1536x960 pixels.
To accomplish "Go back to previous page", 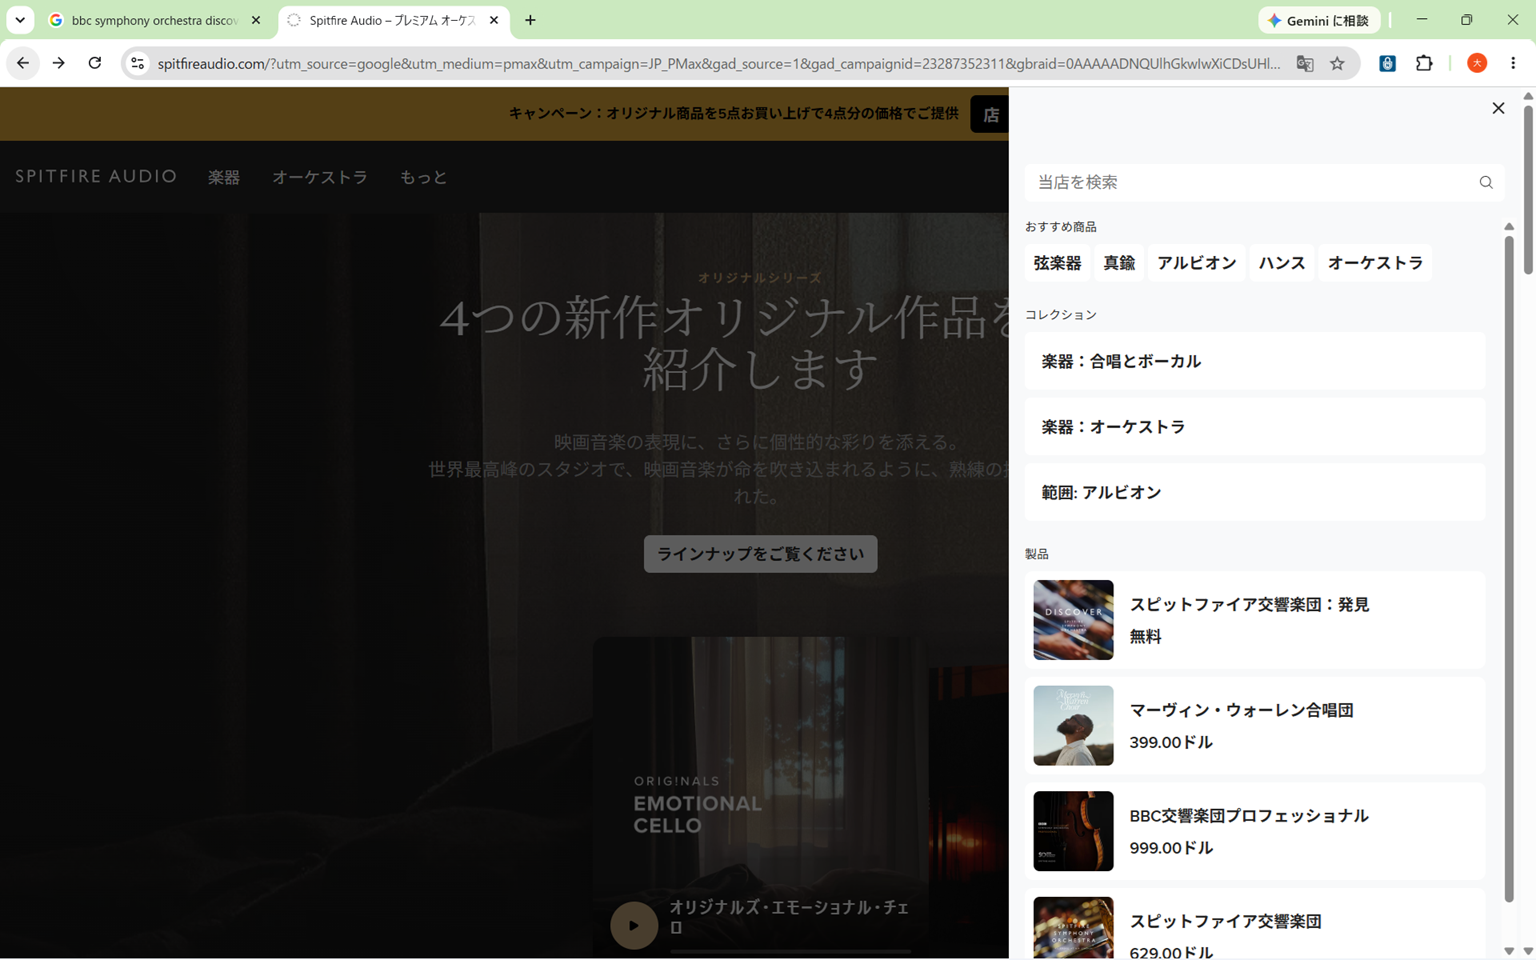I will click(x=23, y=63).
